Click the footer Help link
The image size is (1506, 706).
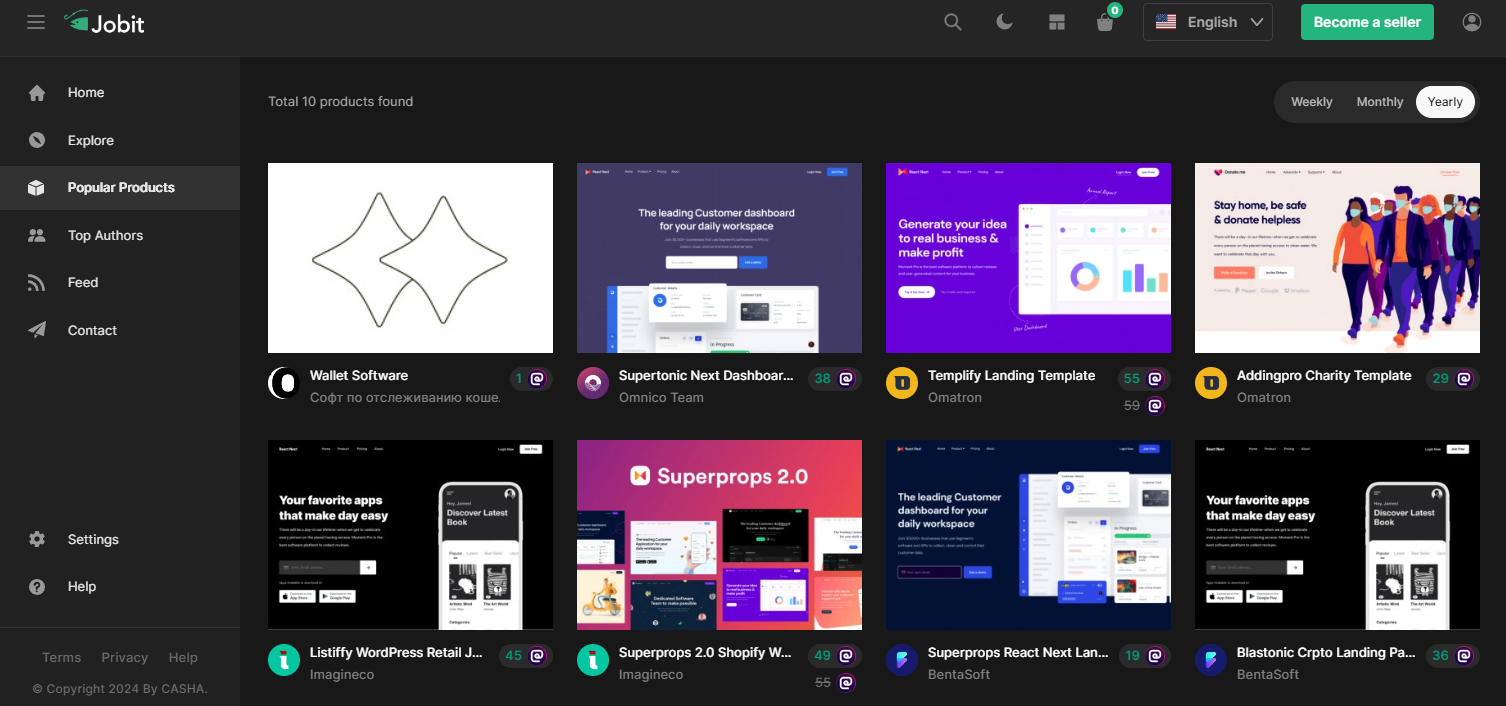183,657
